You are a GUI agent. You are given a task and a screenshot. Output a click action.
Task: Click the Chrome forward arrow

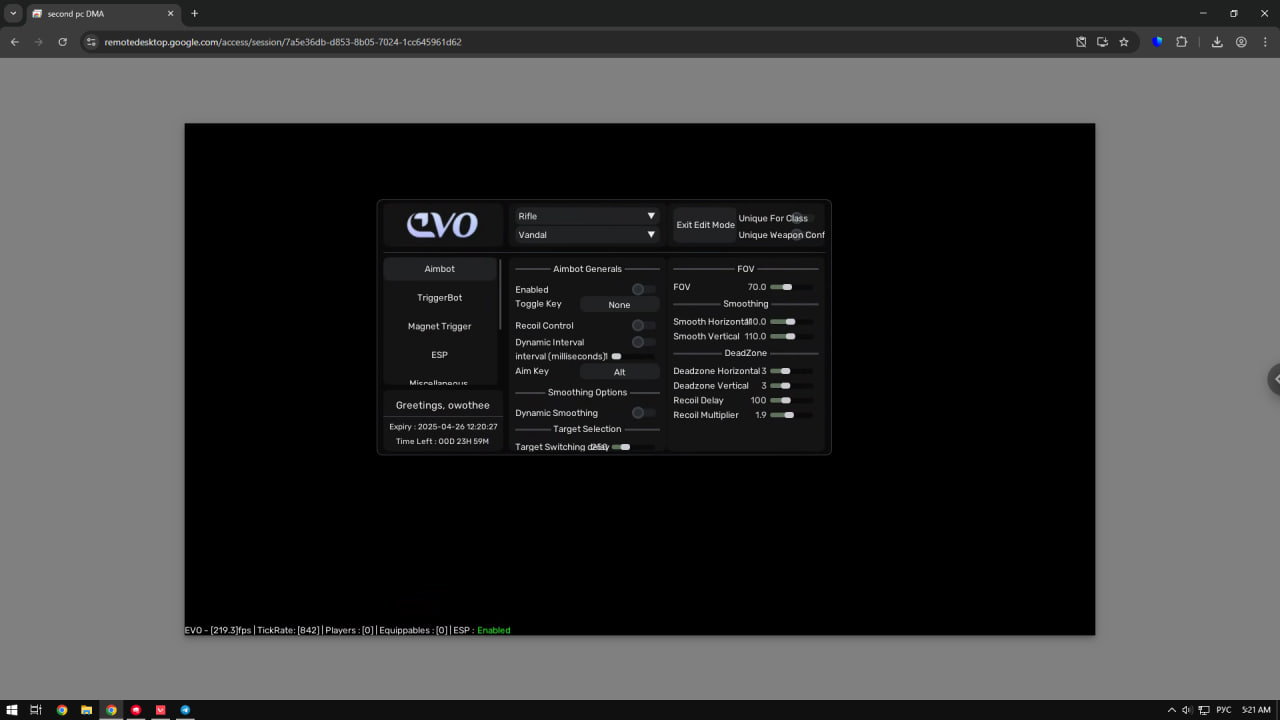coord(38,42)
